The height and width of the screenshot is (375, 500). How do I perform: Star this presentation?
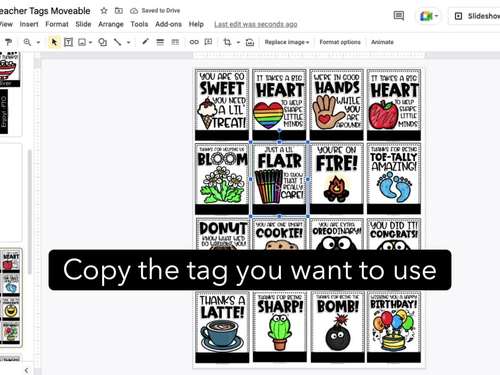(104, 11)
